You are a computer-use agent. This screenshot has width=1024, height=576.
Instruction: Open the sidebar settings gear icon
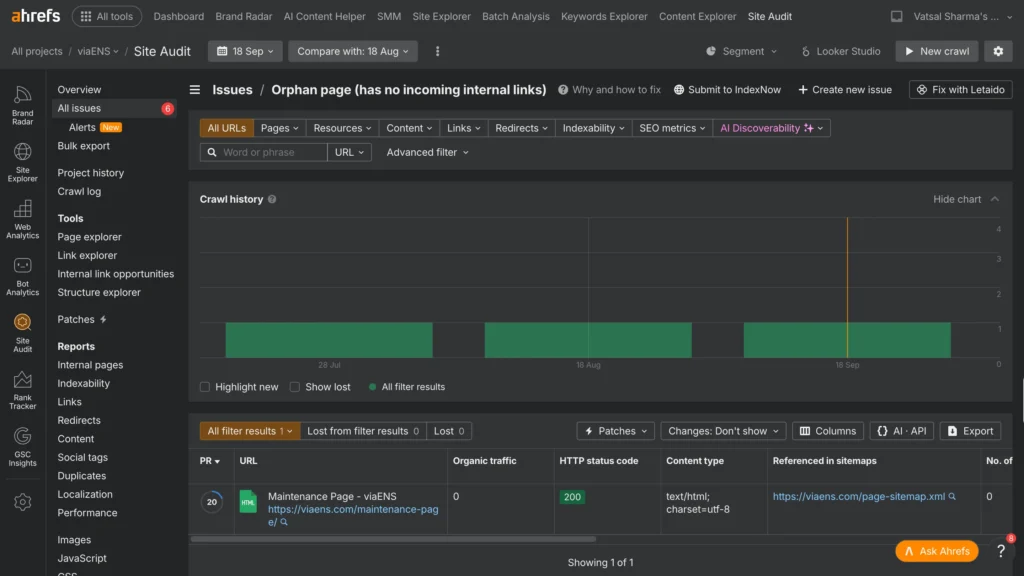[22, 502]
